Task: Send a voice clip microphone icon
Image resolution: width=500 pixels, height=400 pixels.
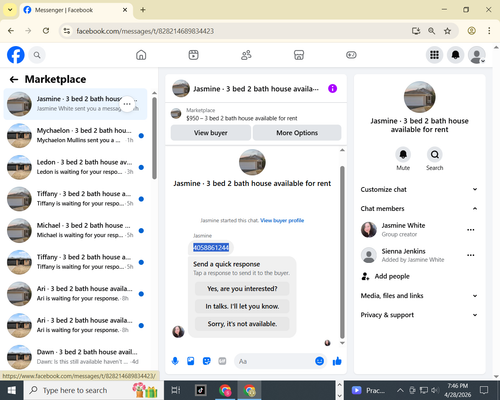Action: (175, 361)
